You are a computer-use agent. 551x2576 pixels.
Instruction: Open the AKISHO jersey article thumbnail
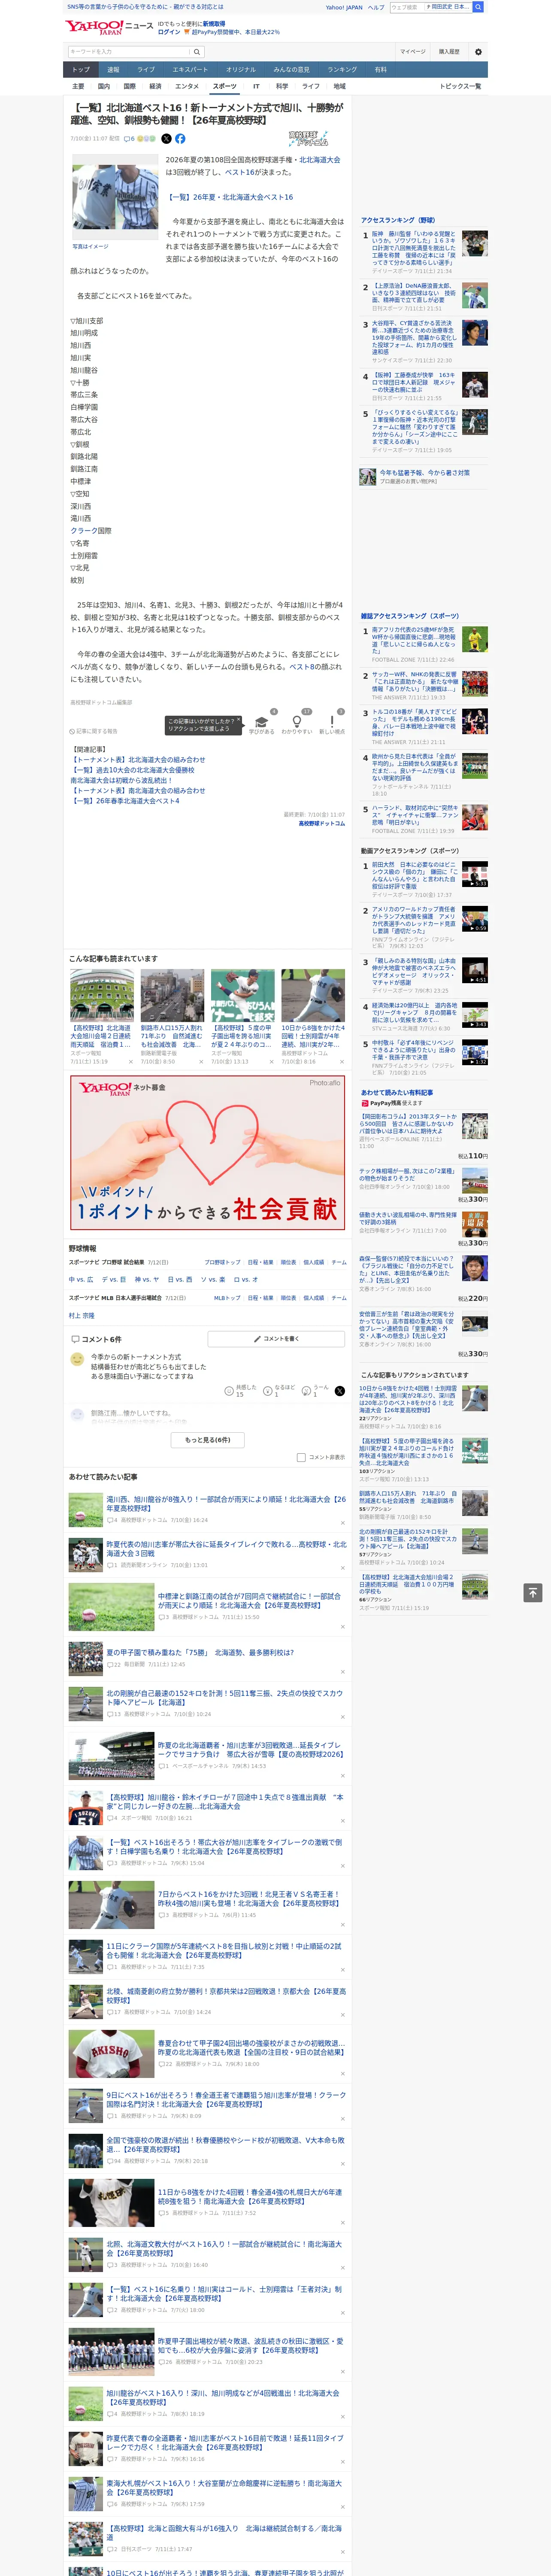click(111, 2055)
